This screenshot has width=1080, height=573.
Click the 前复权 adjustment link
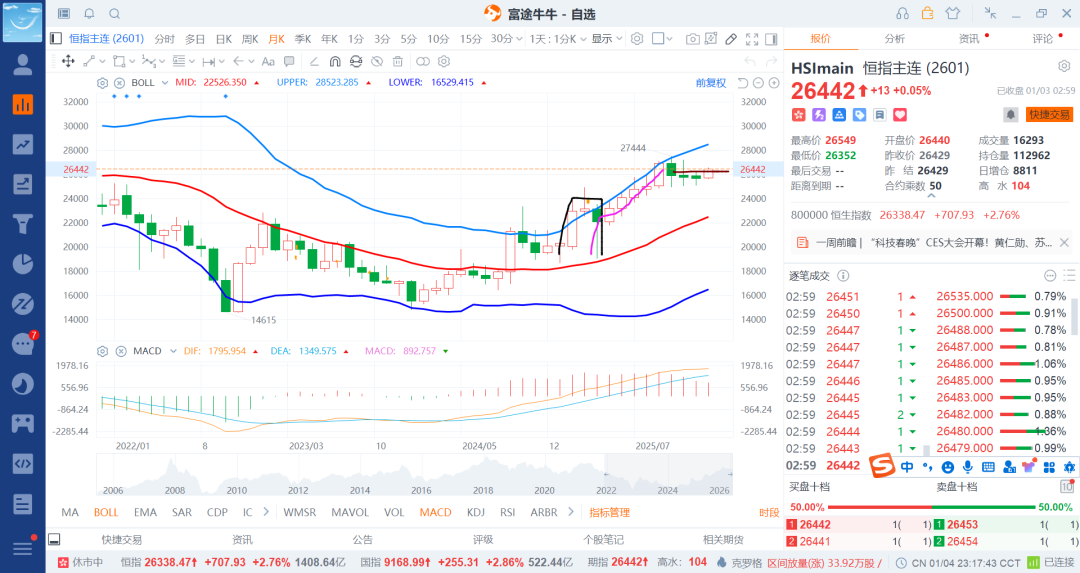coord(711,83)
